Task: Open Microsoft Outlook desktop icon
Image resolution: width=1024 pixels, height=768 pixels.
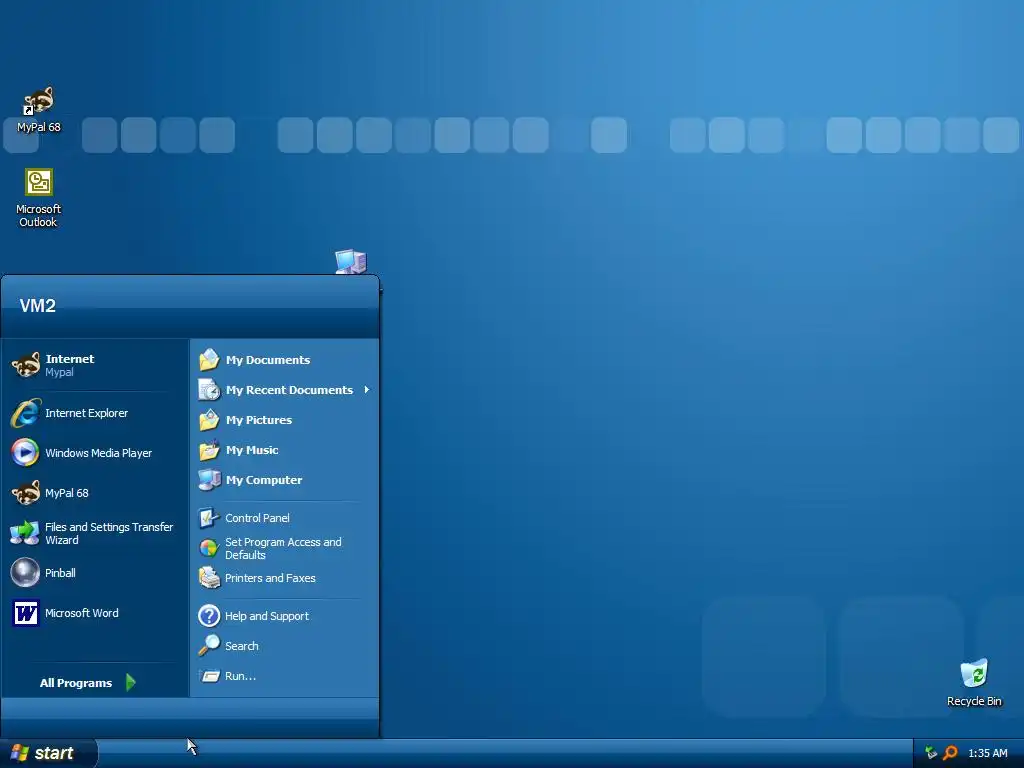Action: click(38, 198)
